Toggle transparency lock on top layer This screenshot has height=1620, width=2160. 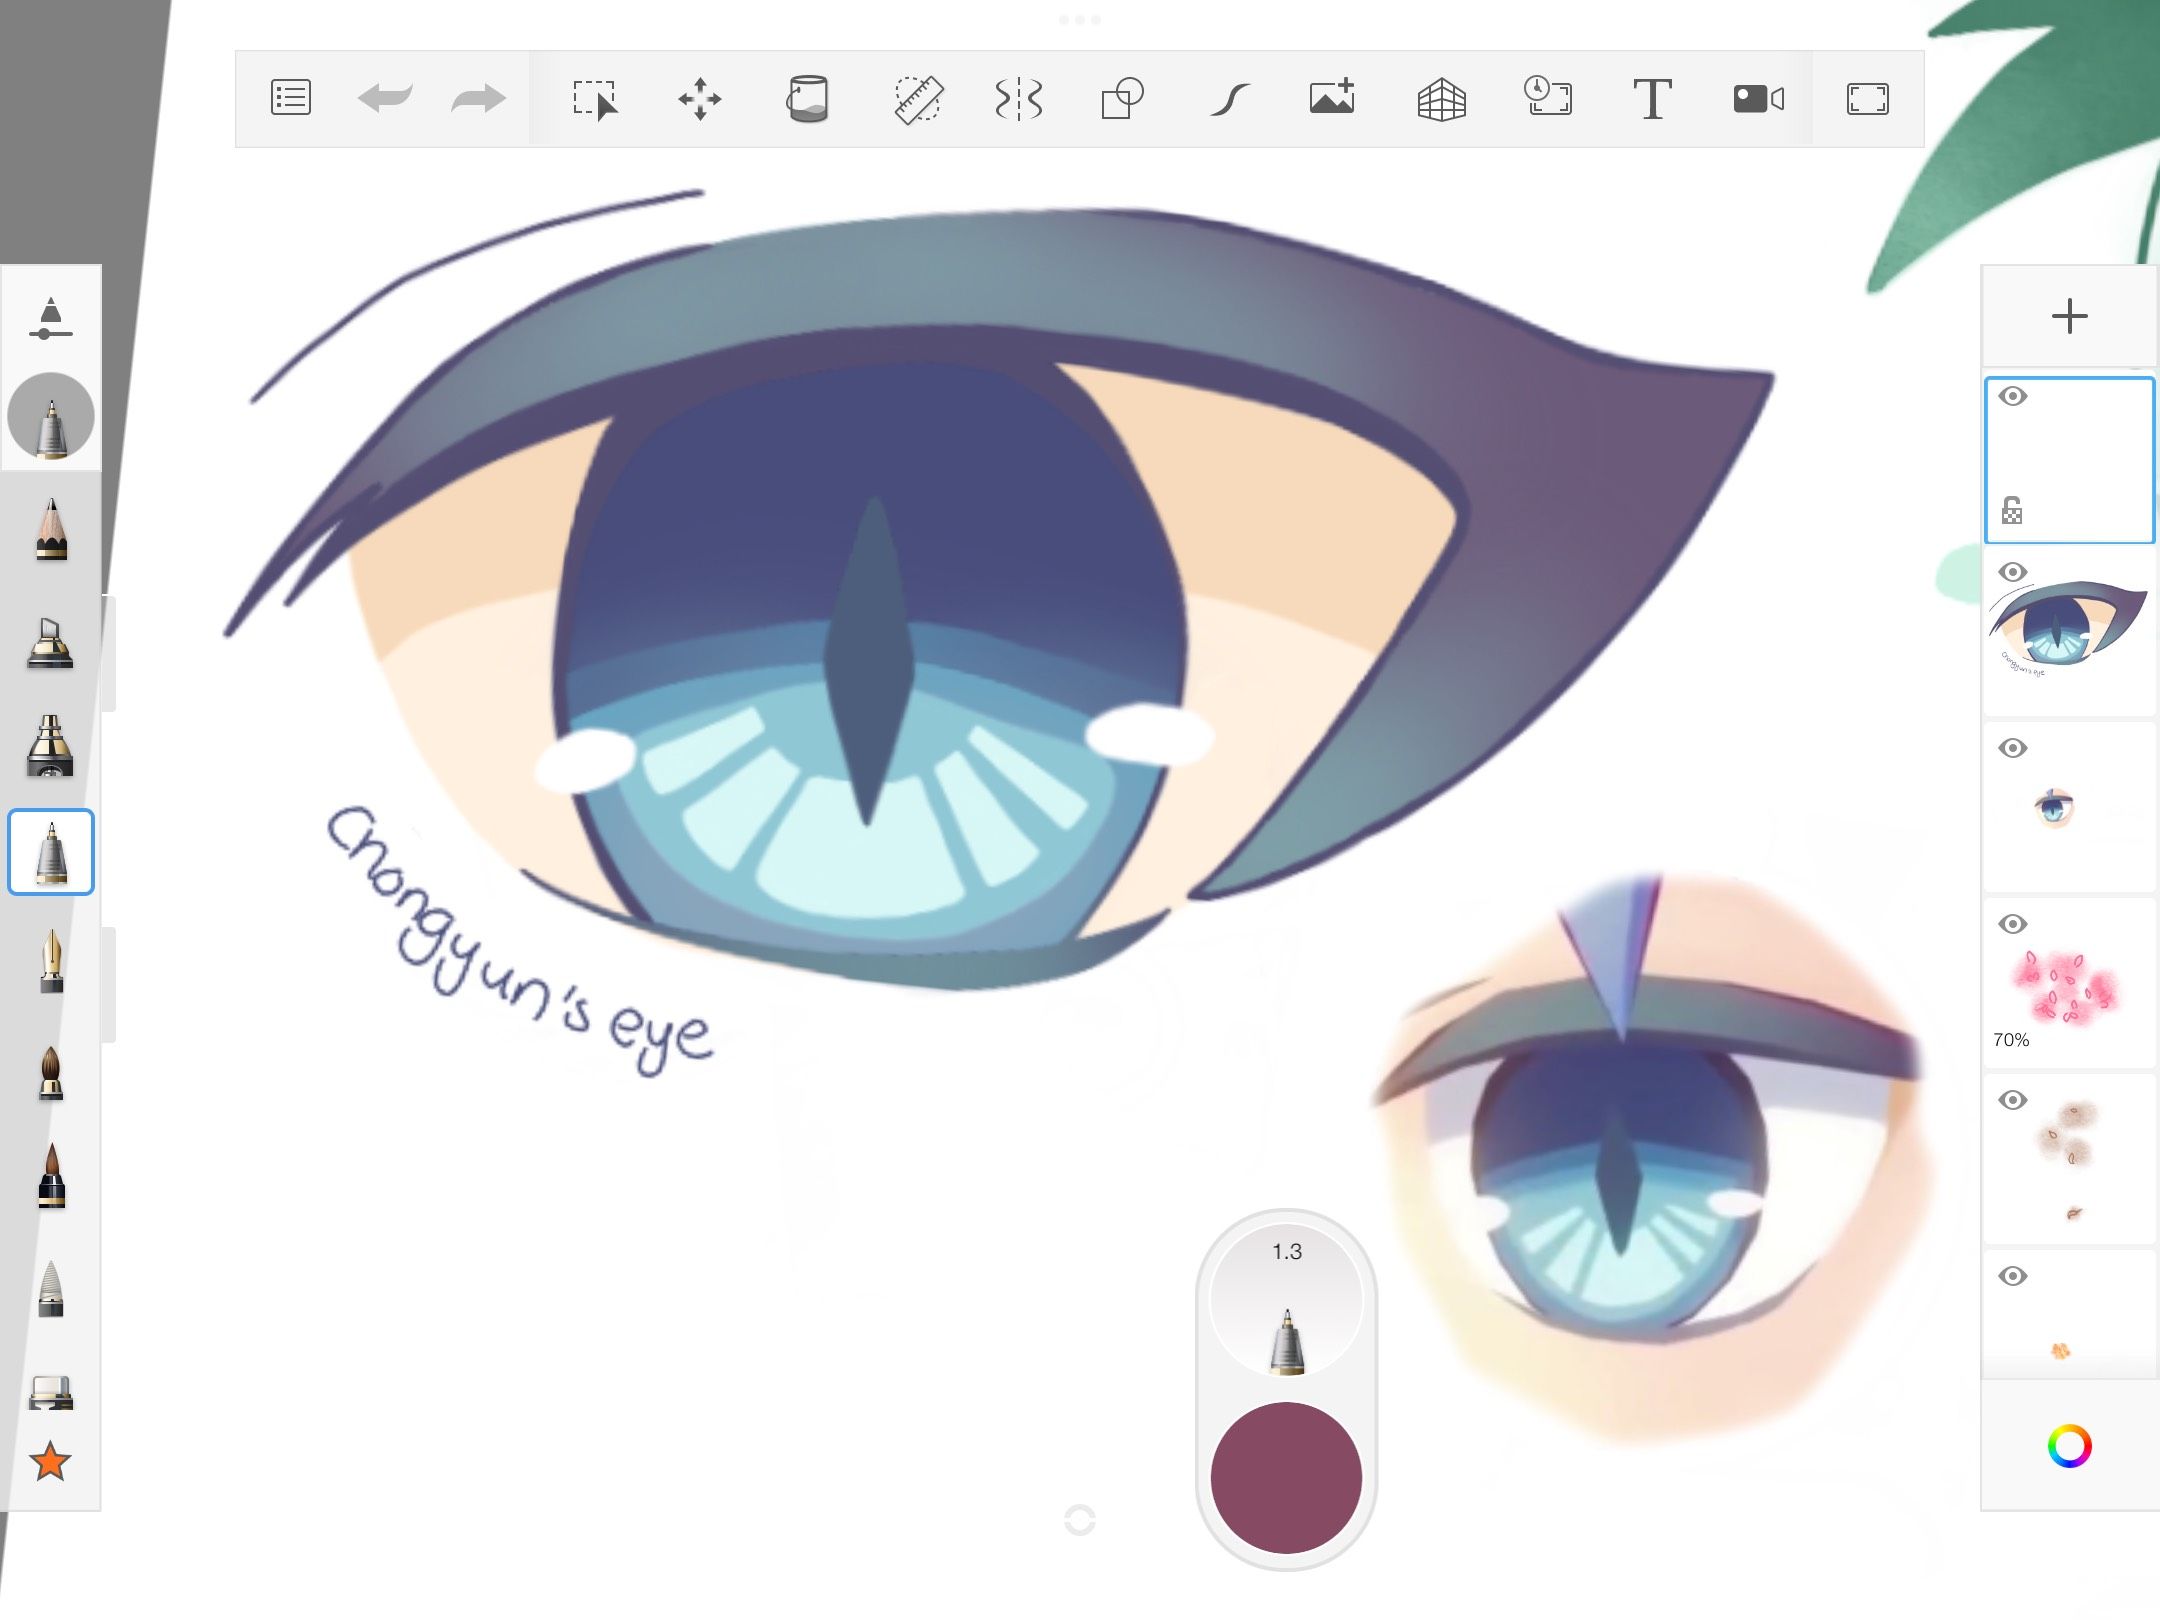[x=2012, y=511]
